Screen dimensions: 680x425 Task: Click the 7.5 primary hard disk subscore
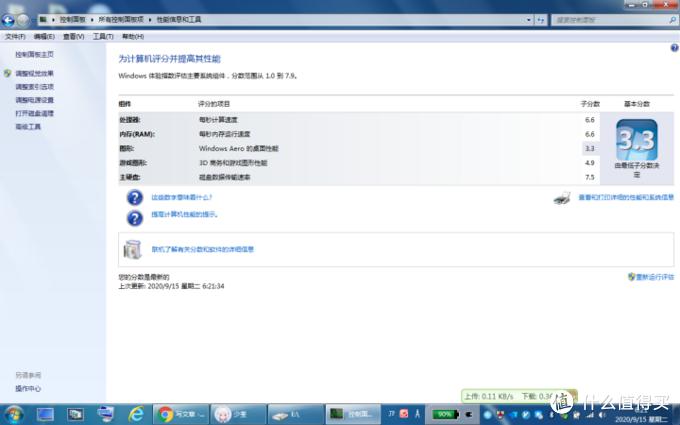(590, 177)
